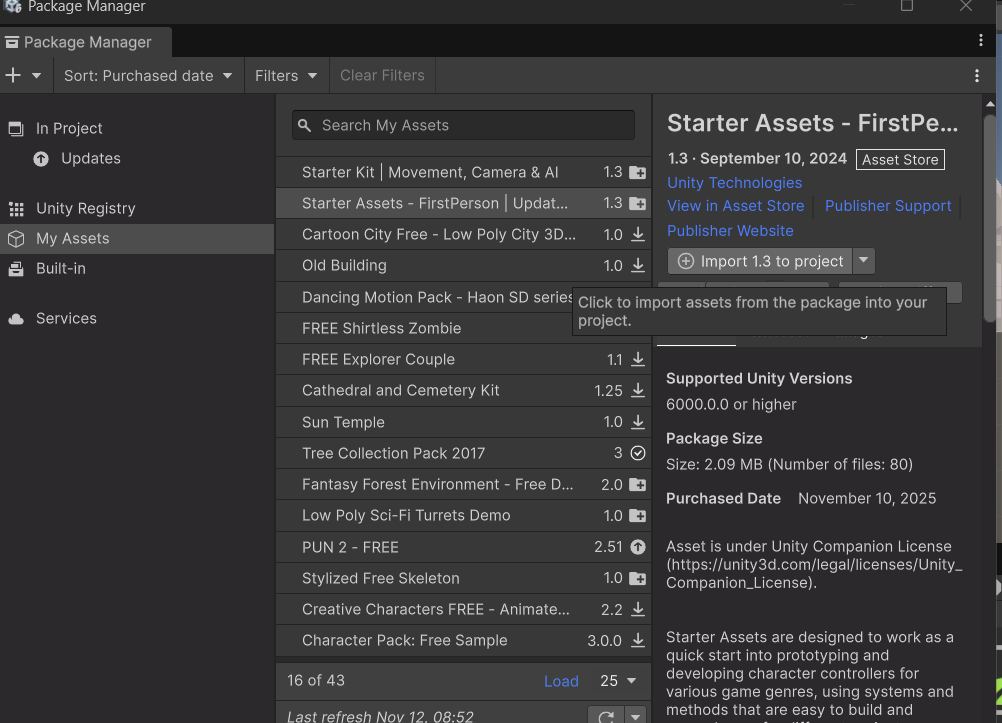Click the checkmark icon for Tree Collection Pack 2017
Screen dimensions: 1002x723
[x=637, y=453]
